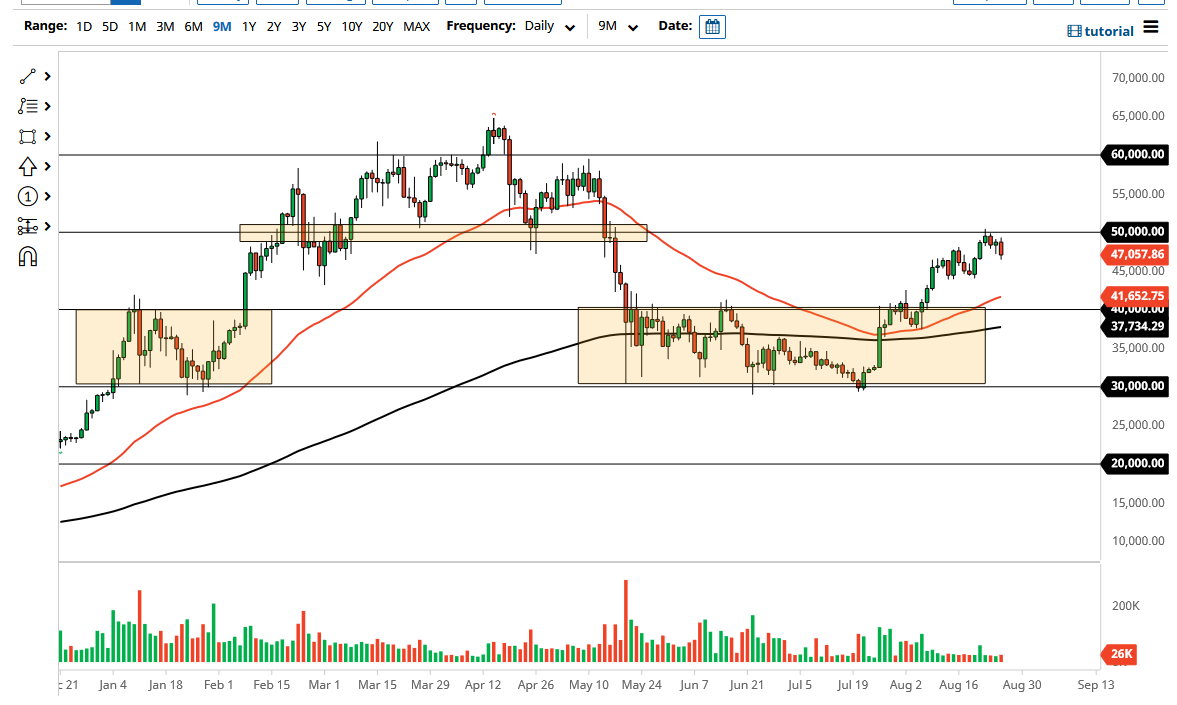Click the red 47,057.86 price label
The height and width of the screenshot is (705, 1177).
(x=1135, y=255)
